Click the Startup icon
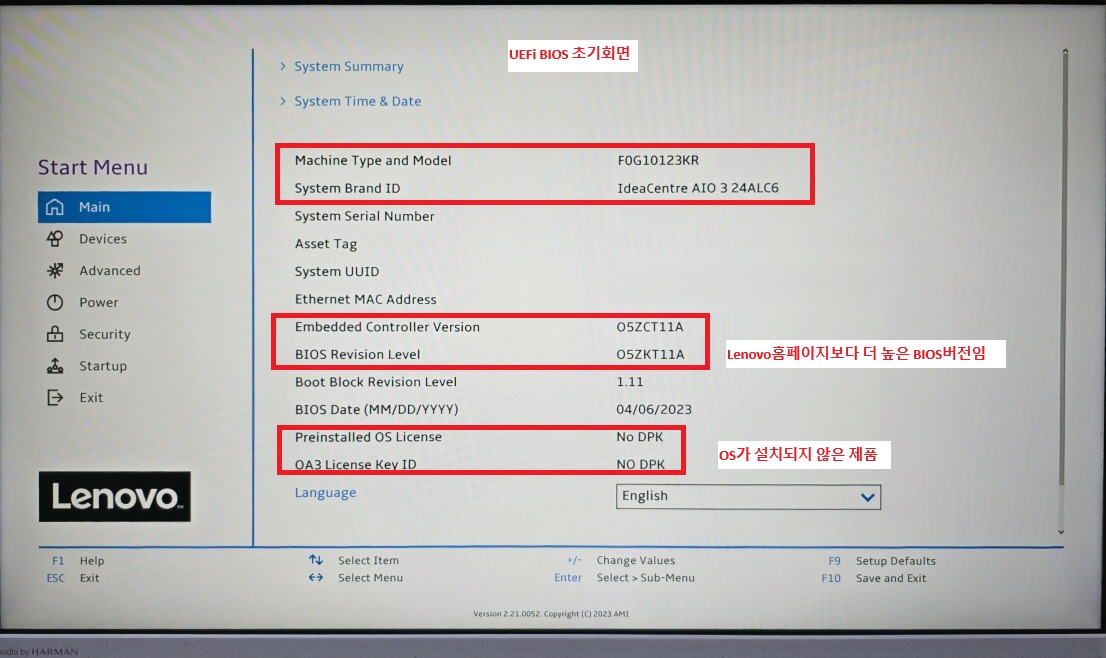1106x658 pixels. [54, 365]
